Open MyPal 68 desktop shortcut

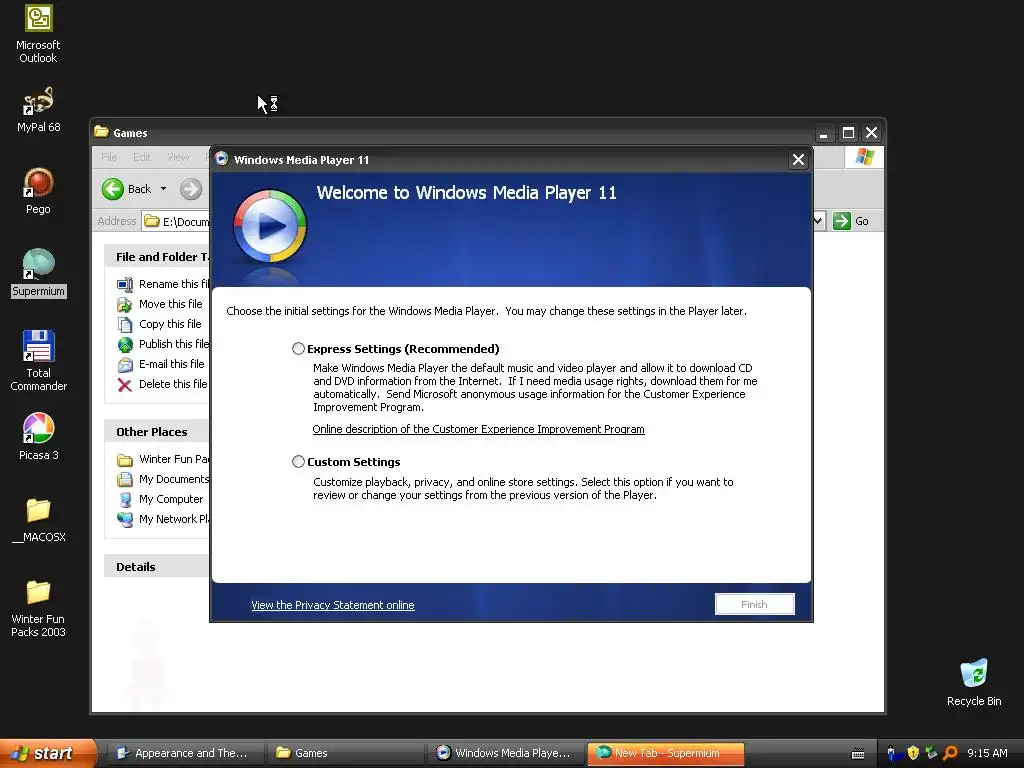pos(38,110)
